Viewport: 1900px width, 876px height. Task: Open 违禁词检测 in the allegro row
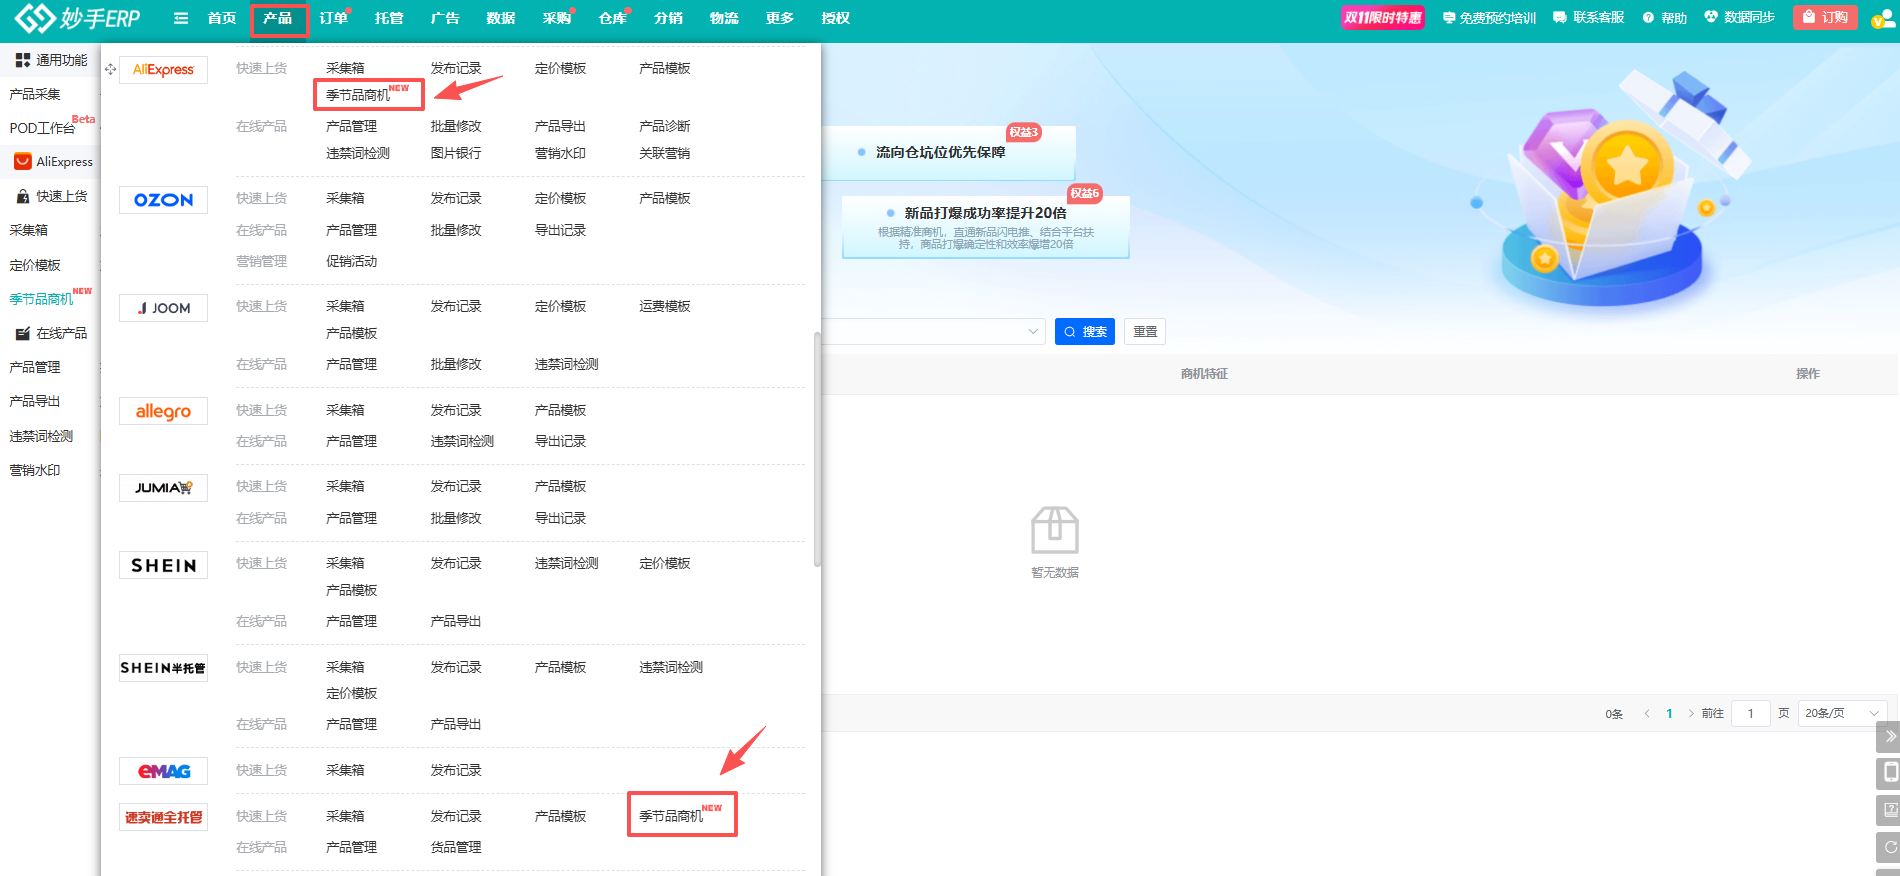[x=462, y=441]
